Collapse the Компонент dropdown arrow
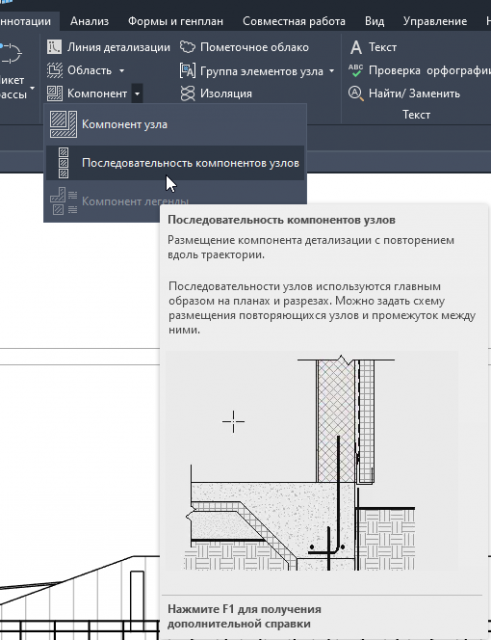The height and width of the screenshot is (640, 491). tap(137, 93)
